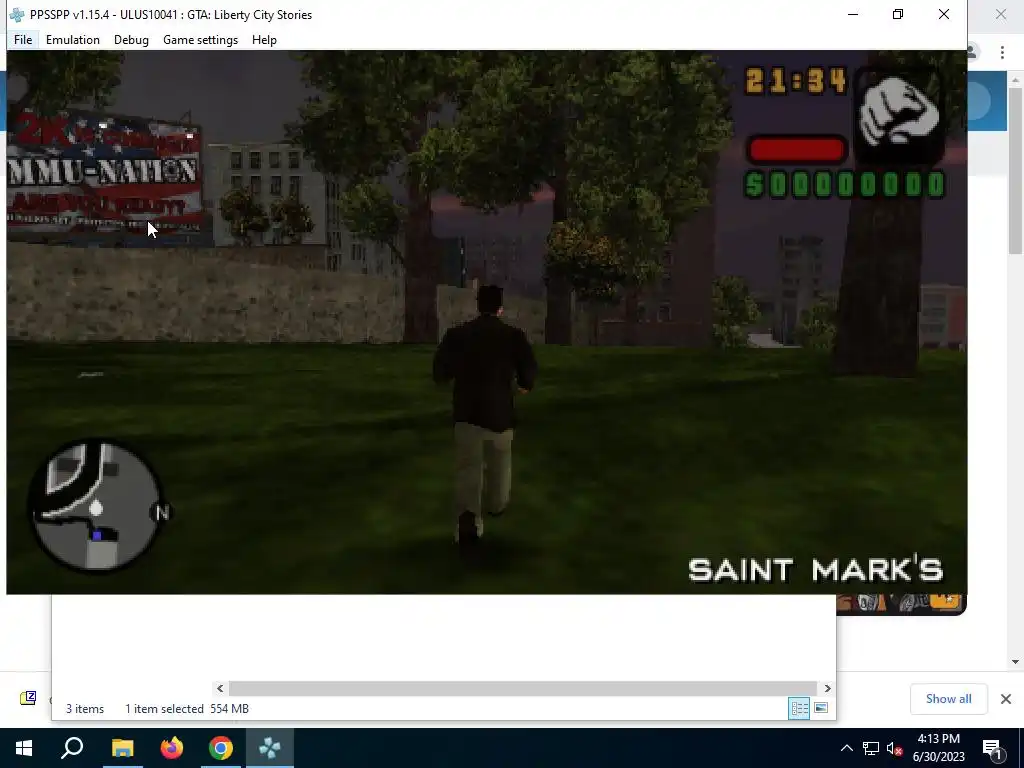Screen dimensions: 1024x768
Task: Click Chrome scrollbar down arrow
Action: coord(1015,662)
